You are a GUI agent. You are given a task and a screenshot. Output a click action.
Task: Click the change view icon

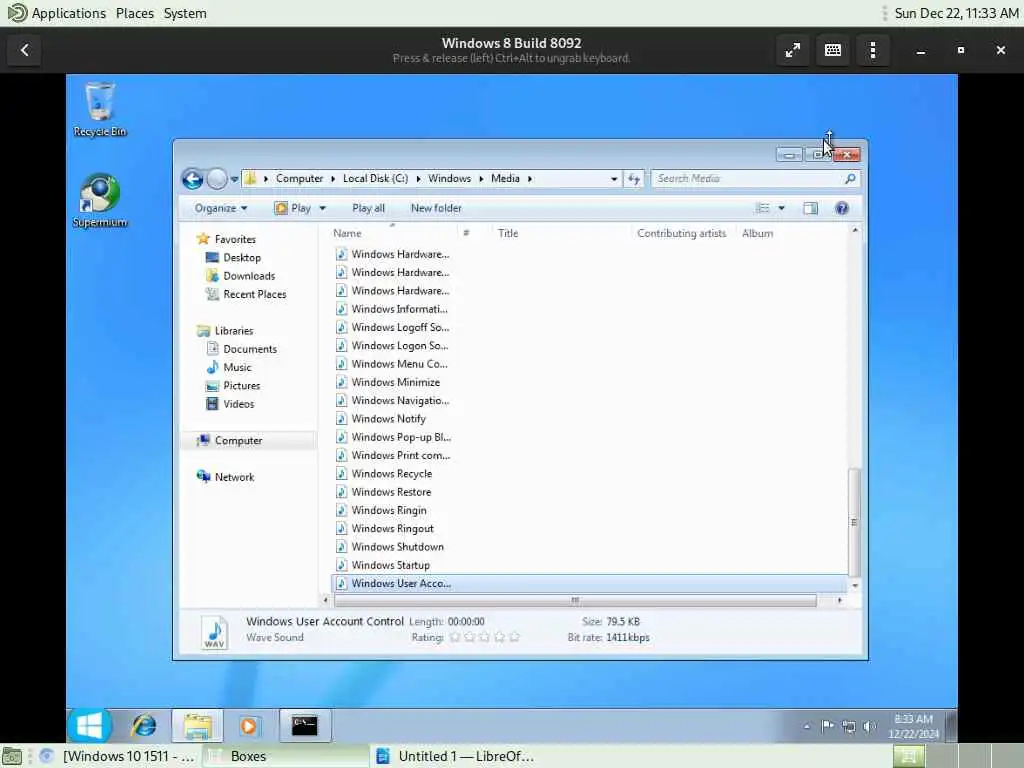click(762, 208)
